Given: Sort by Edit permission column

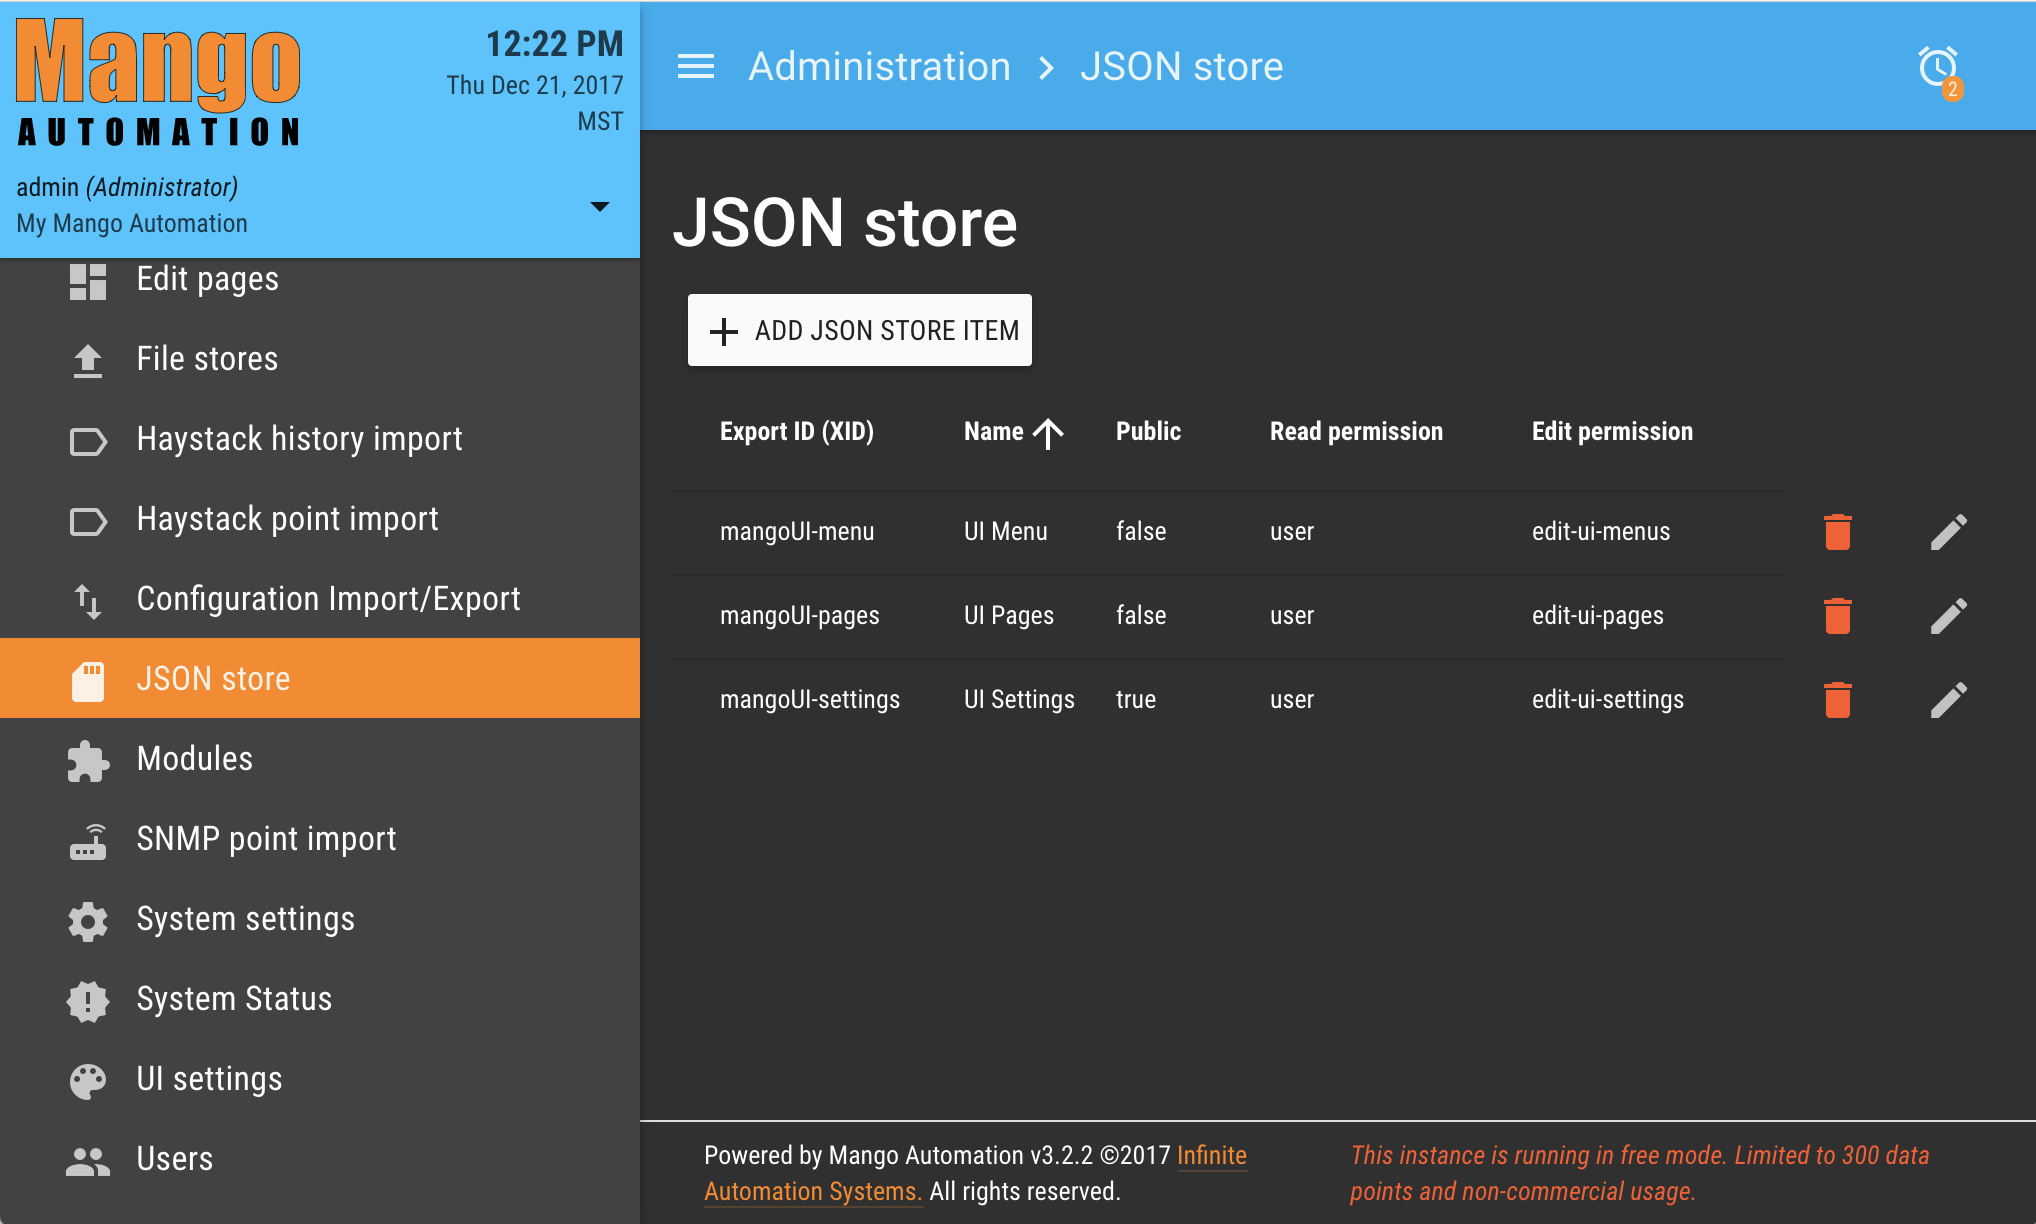Looking at the screenshot, I should click(1612, 431).
